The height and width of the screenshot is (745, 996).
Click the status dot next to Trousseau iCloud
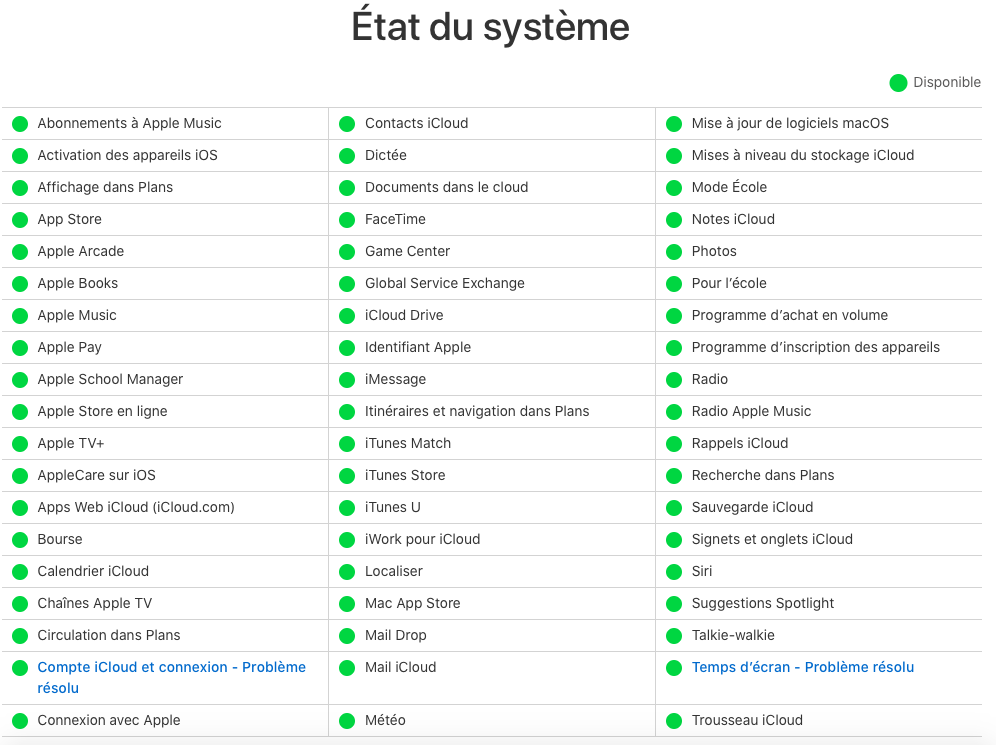tap(674, 721)
